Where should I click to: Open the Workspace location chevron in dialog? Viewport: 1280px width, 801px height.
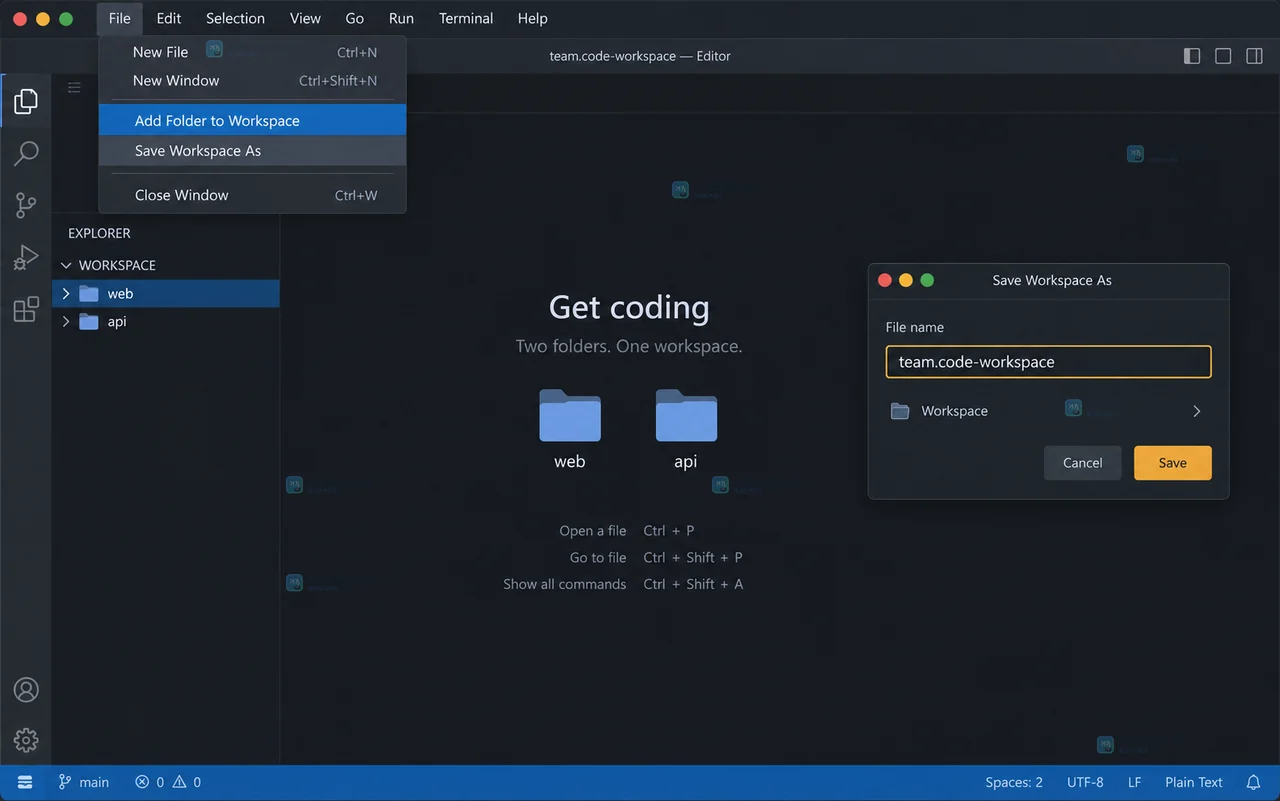pyautogui.click(x=1197, y=411)
